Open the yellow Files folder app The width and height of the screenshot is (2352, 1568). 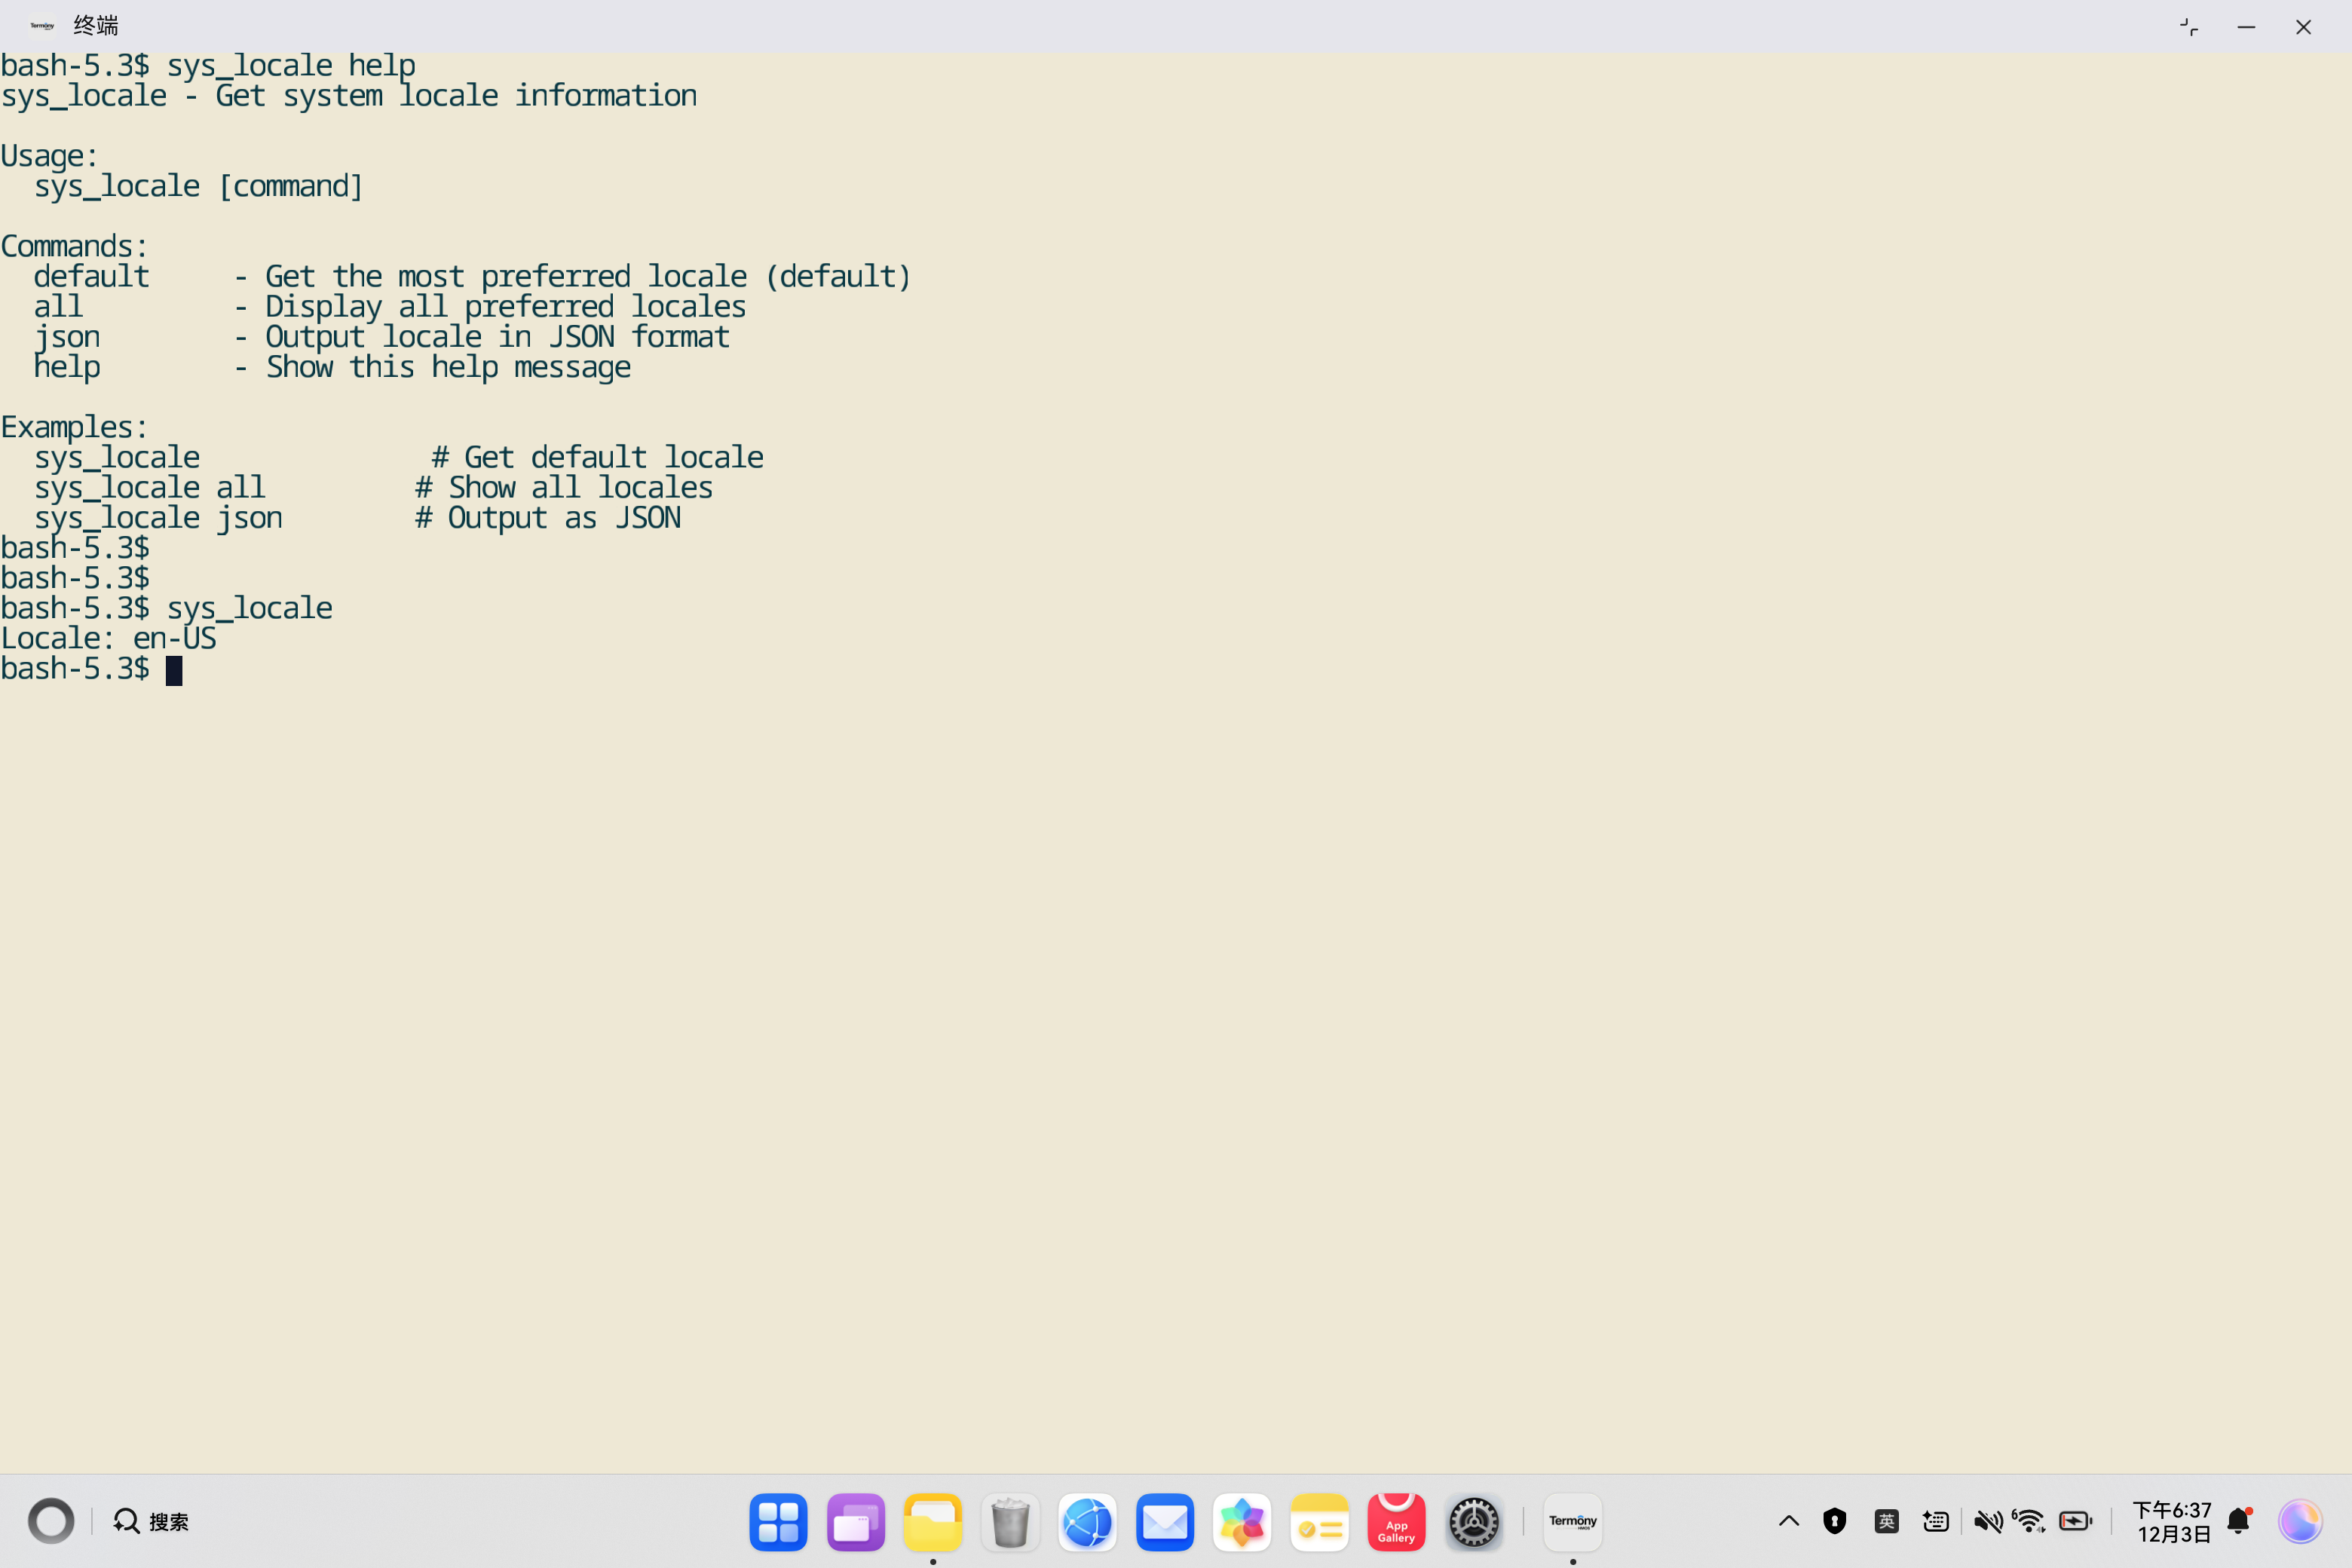[932, 1522]
